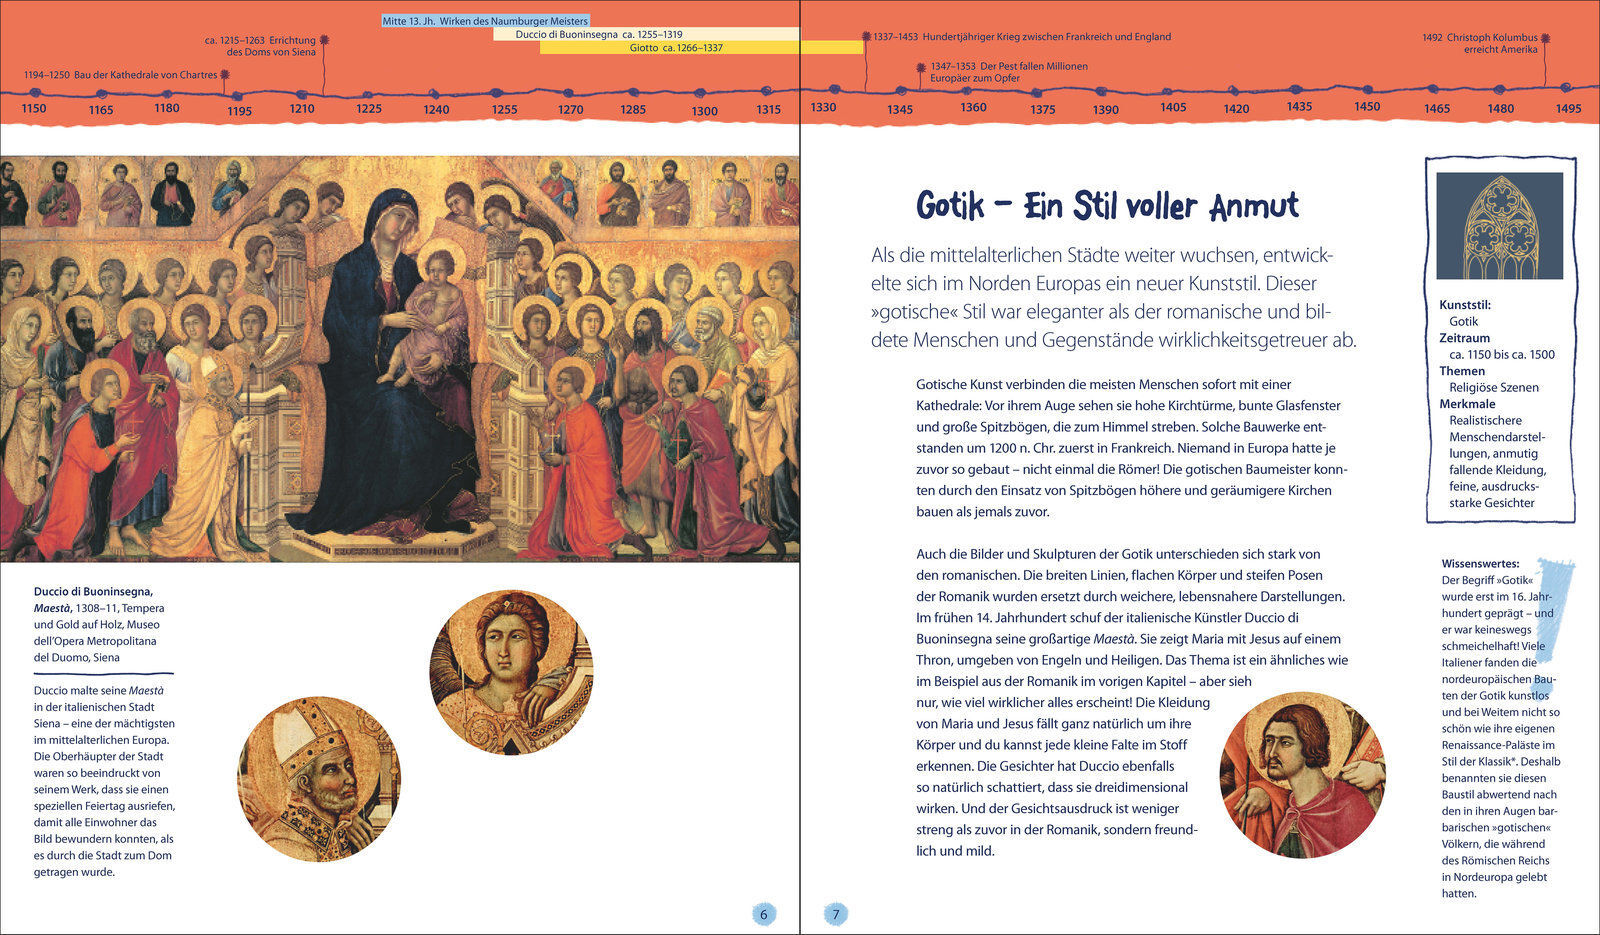The height and width of the screenshot is (935, 1600).
Task: Click the yellow Giotto ca. 1266–1337 bar
Action: pyautogui.click(x=700, y=47)
